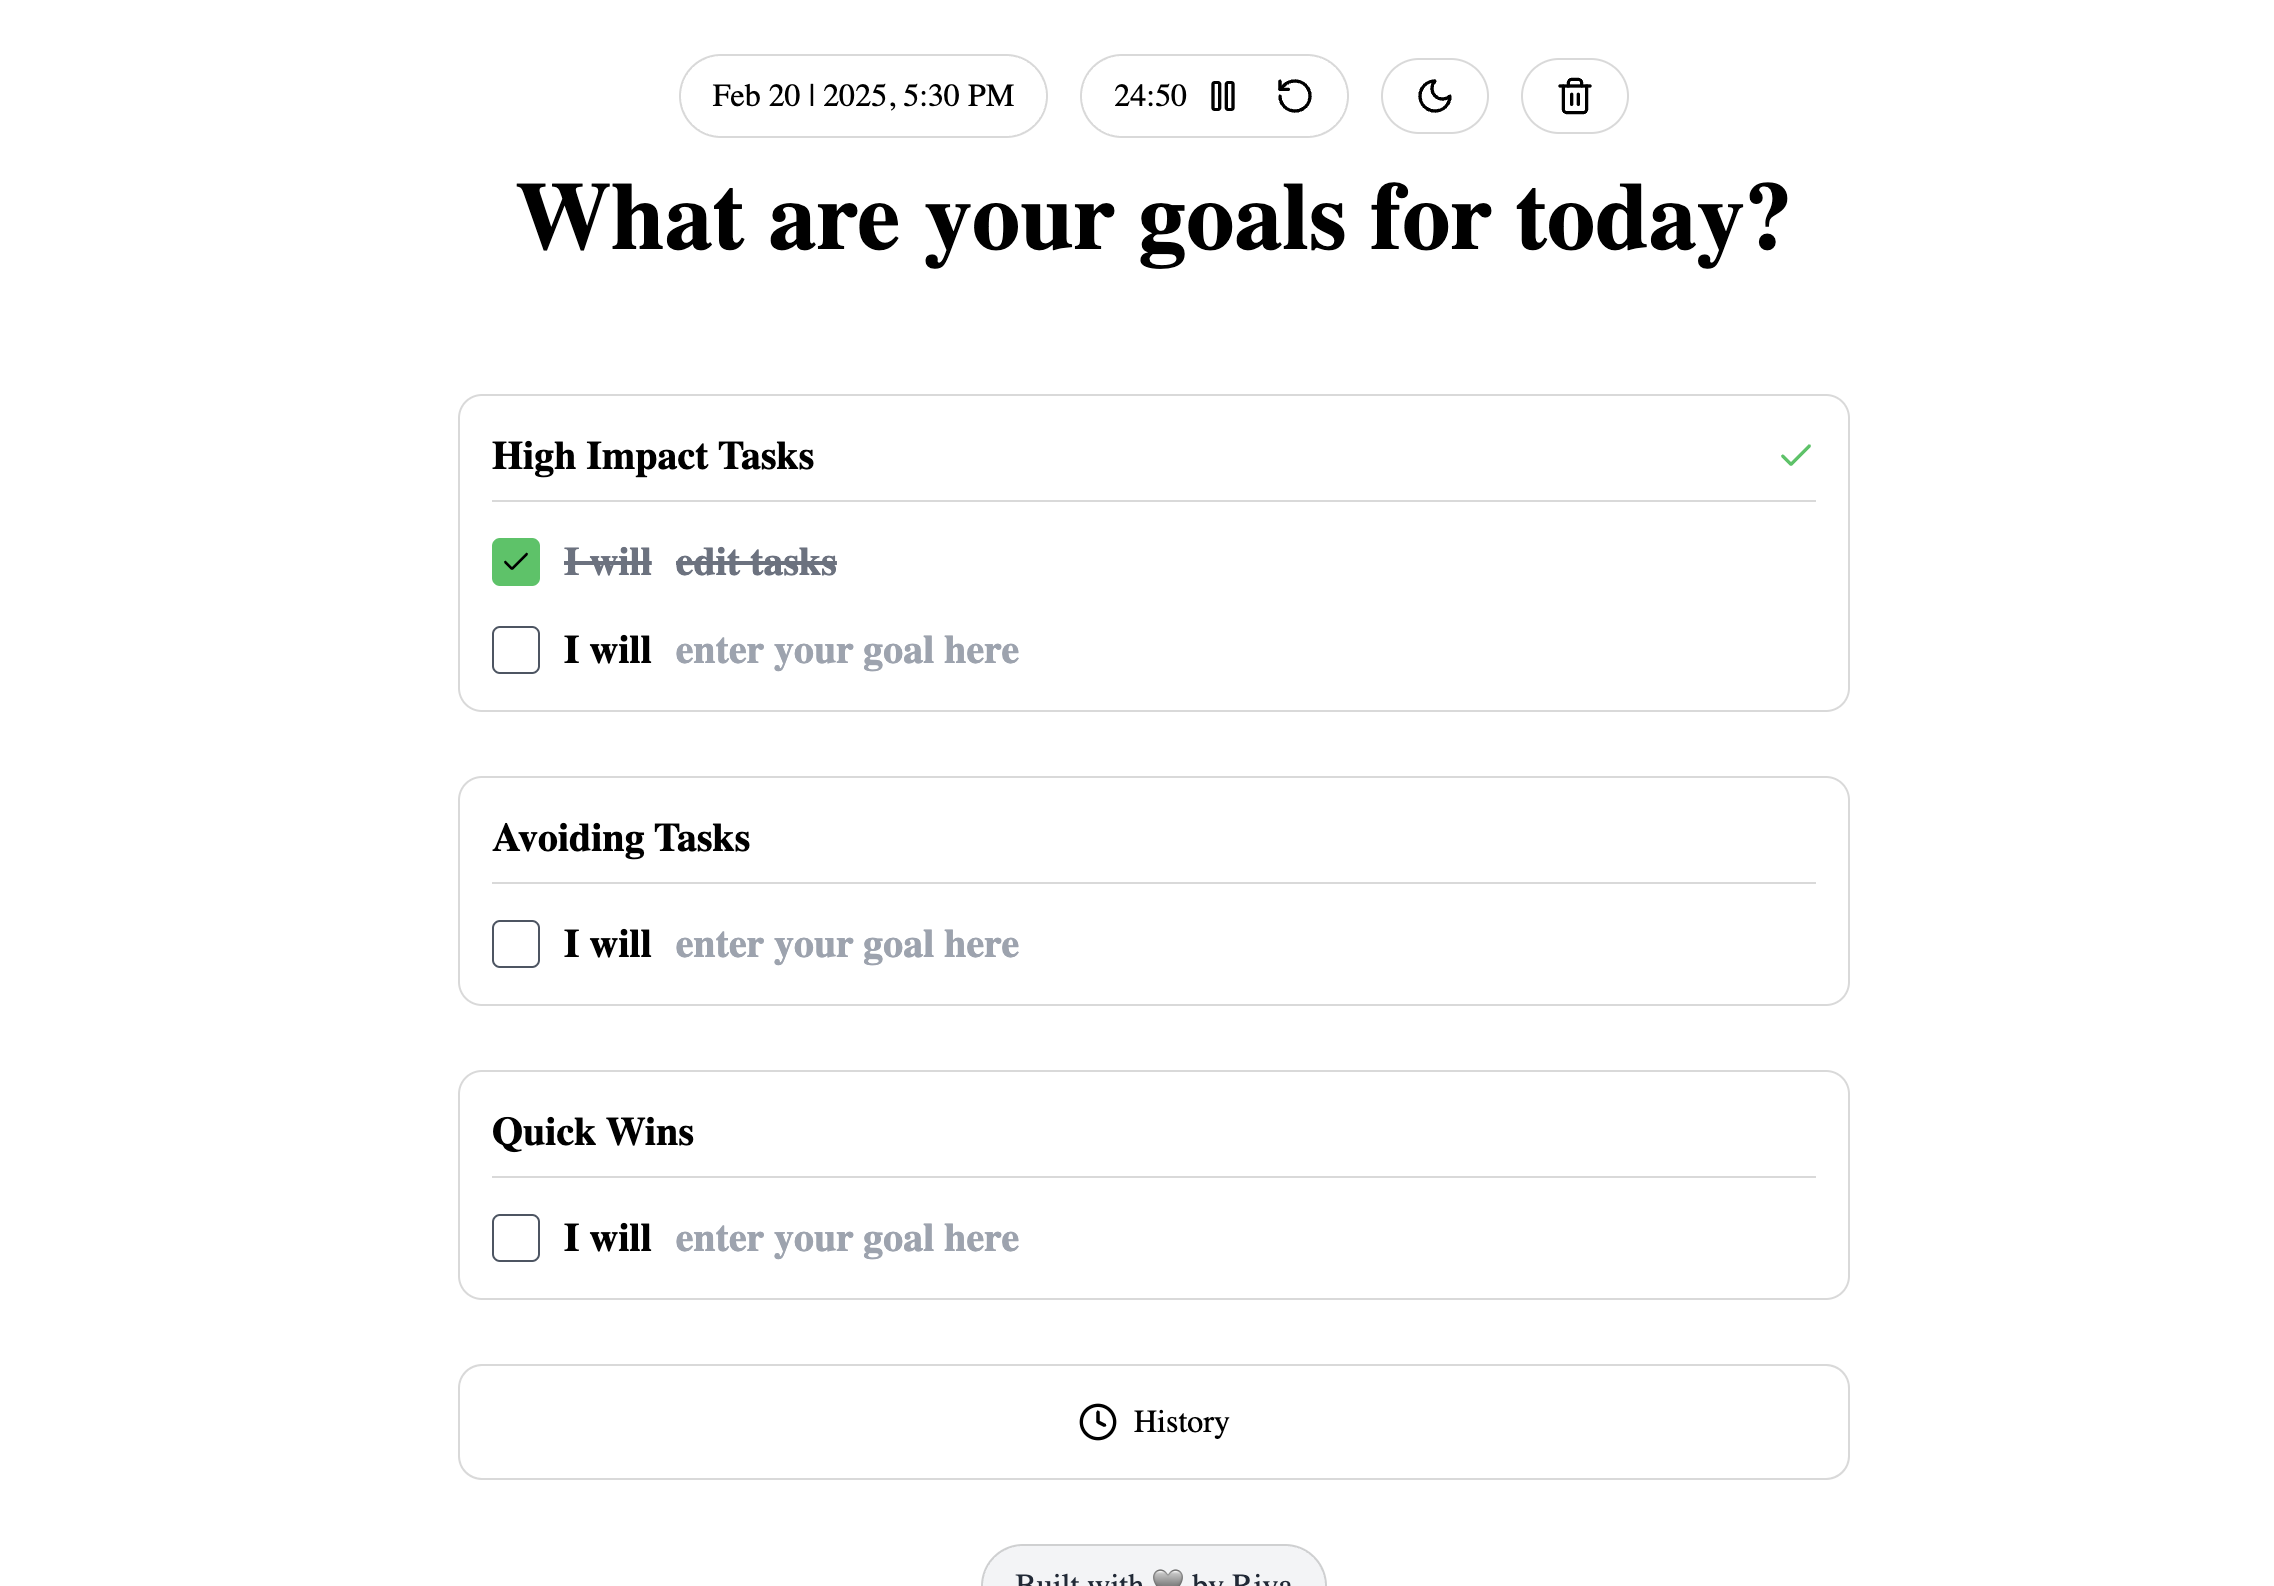Click the clock icon beside History
Screen dimensions: 2274x1586
click(1097, 1422)
